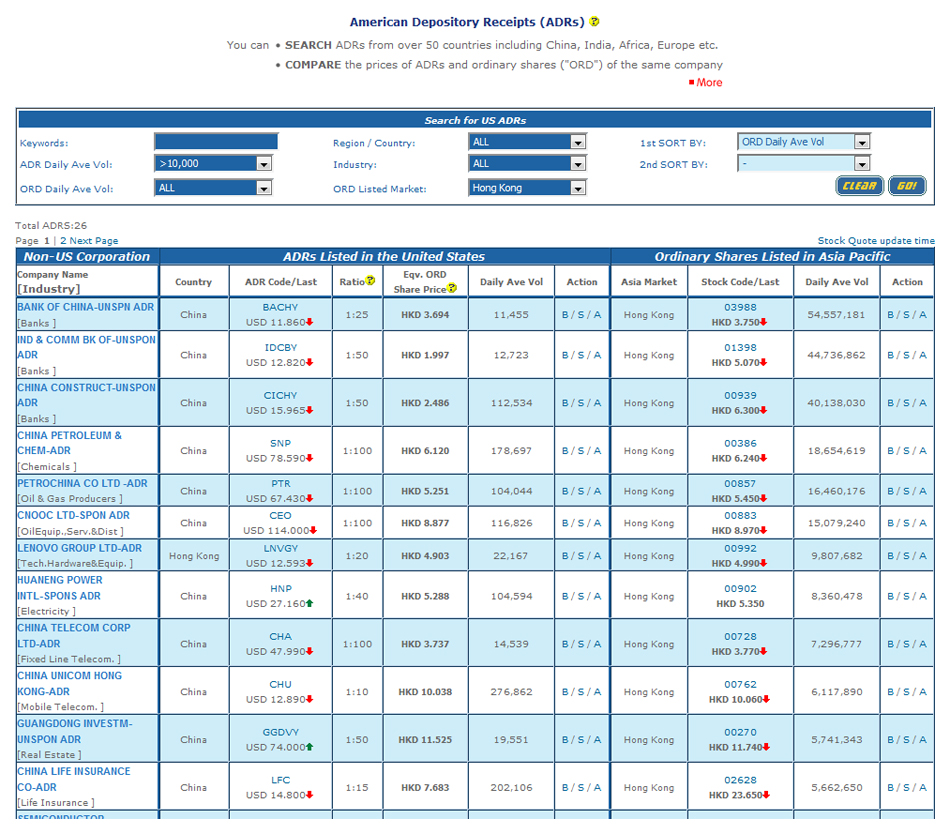Open BANK OF CHINA-UNSPN ADR company link

tap(85, 307)
